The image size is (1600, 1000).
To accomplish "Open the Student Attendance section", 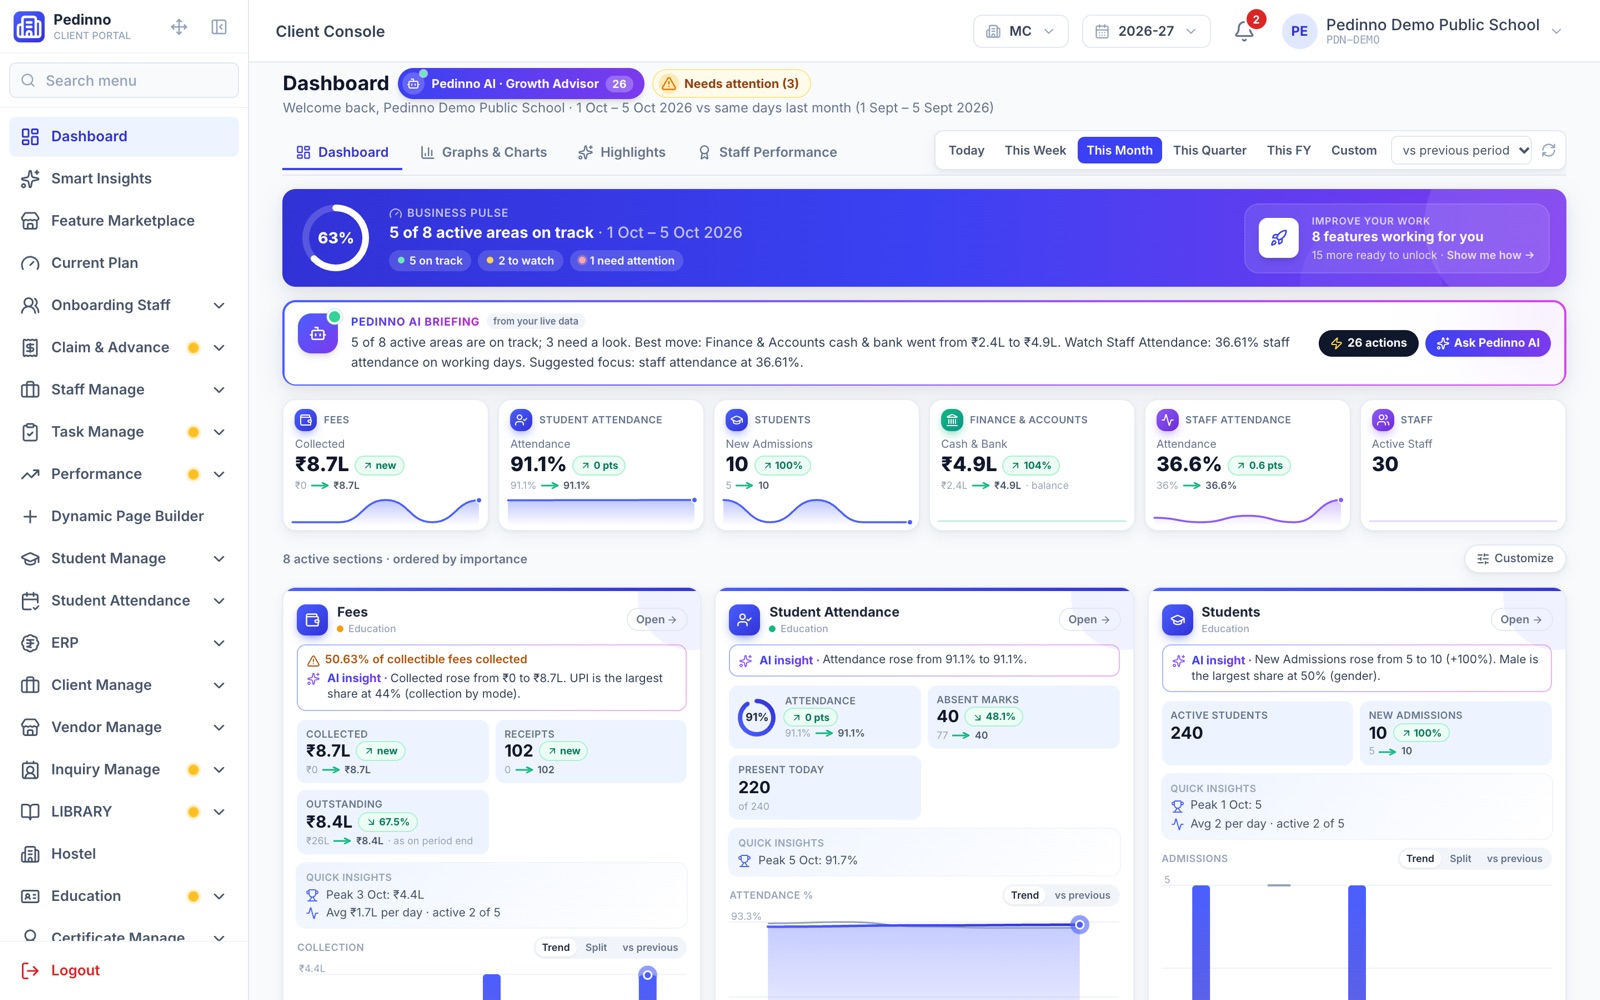I will click(x=1089, y=620).
